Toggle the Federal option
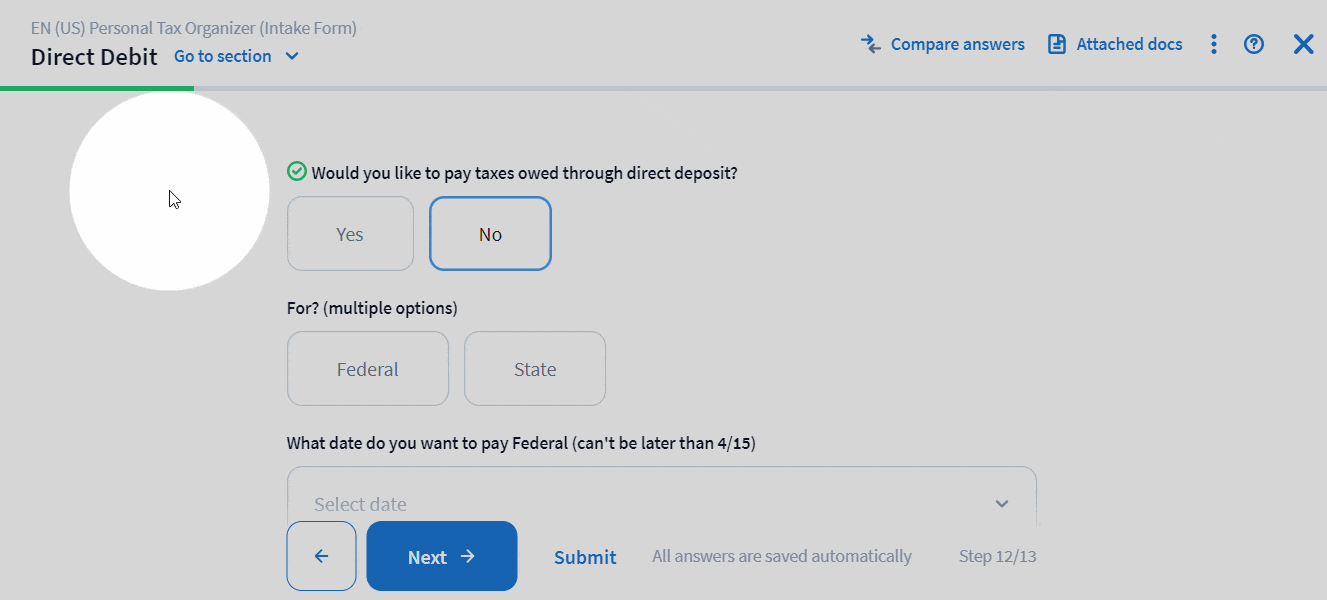 click(367, 369)
